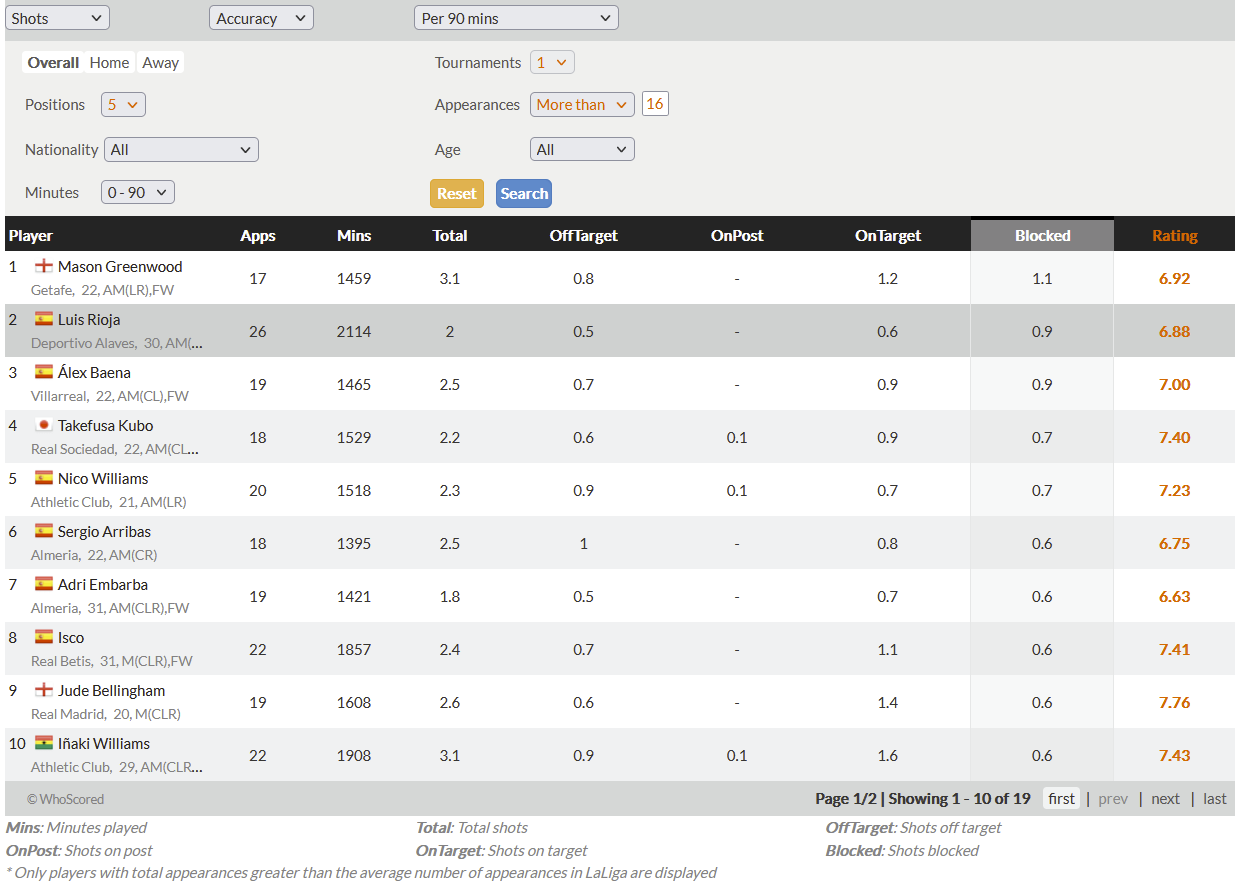
Task: Click the Spain flag beside Sergio Arribas
Action: tap(44, 531)
